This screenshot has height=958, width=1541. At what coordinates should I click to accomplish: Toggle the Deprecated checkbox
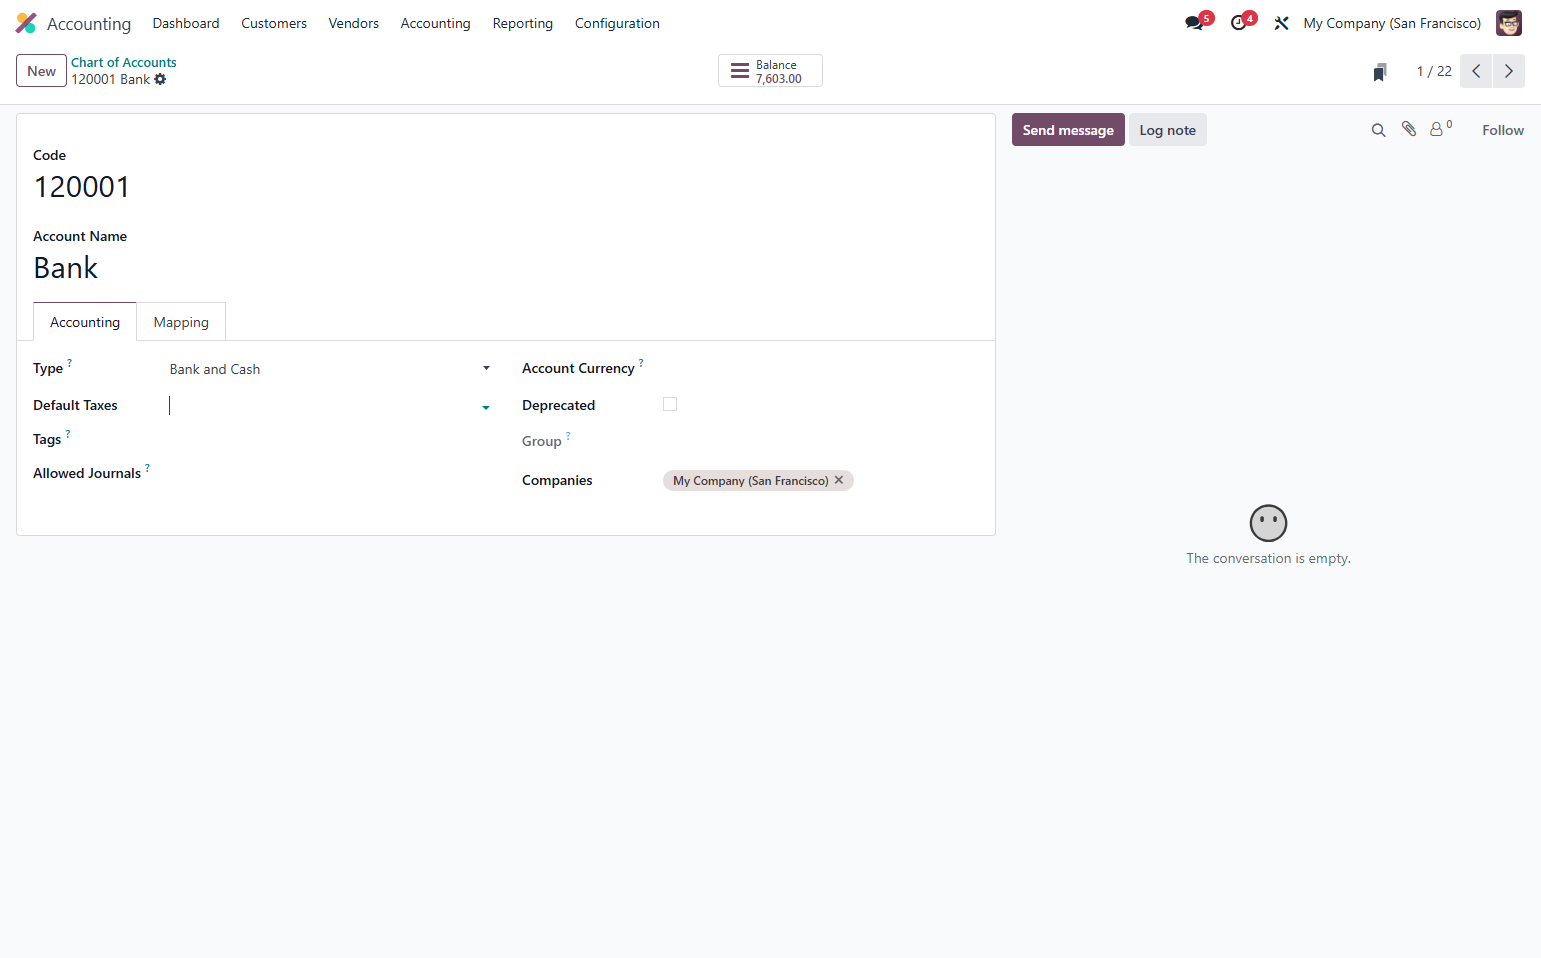[x=670, y=404]
